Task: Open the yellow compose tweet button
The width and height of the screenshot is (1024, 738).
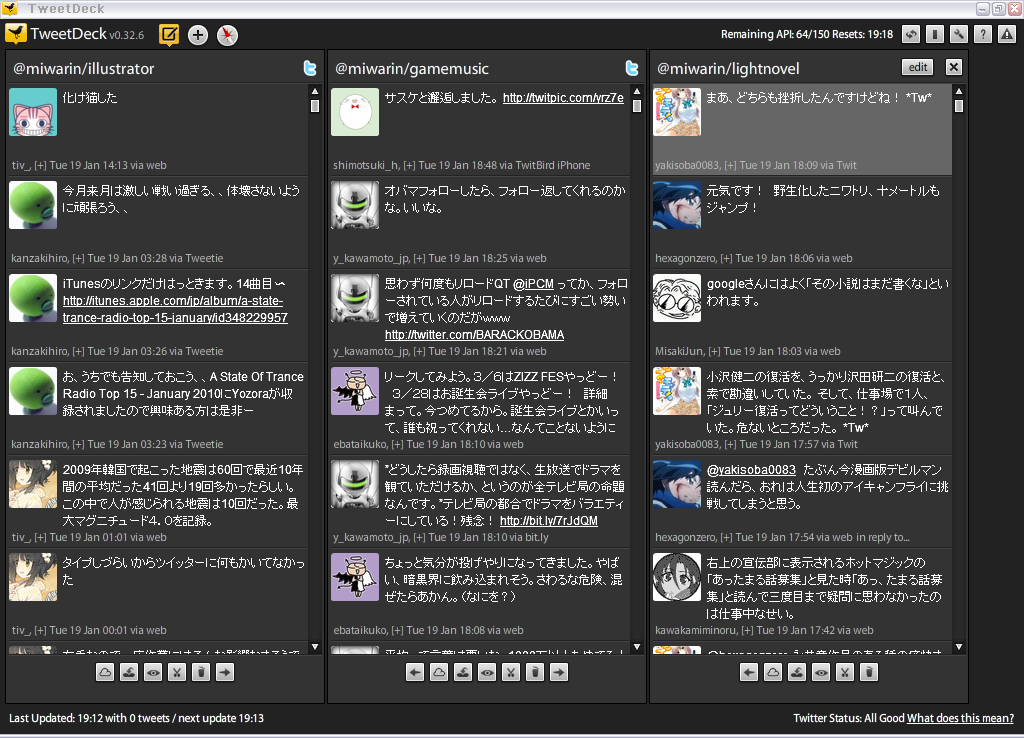Action: tap(169, 35)
